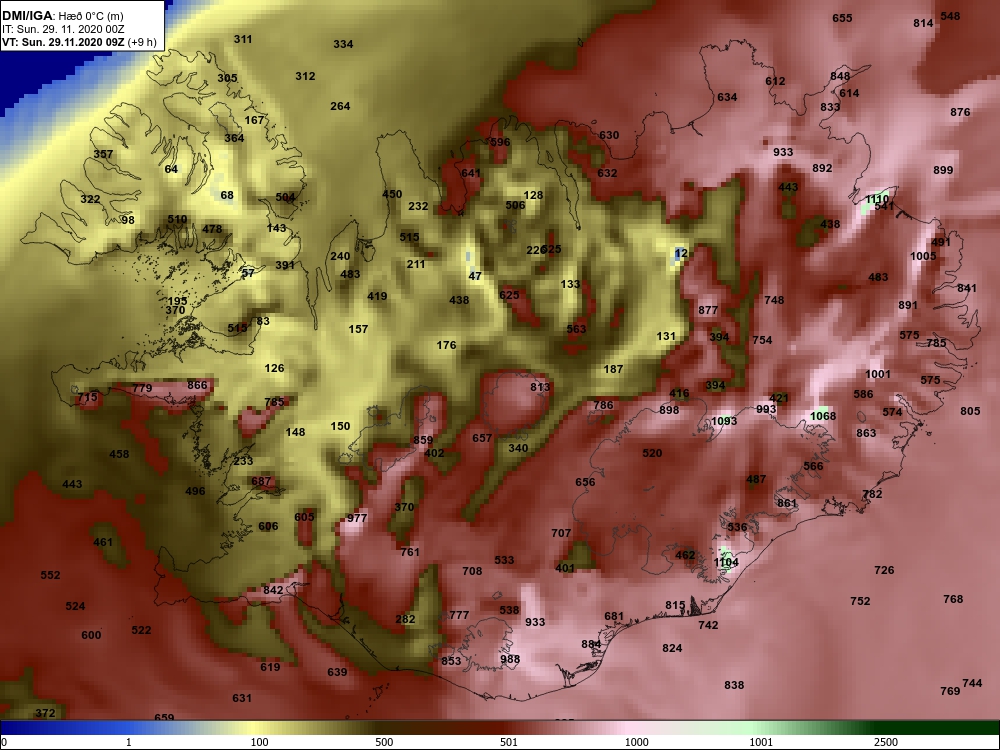Viewport: 1000px width, 750px height.
Task: Click the map value 779
Action: coord(142,388)
